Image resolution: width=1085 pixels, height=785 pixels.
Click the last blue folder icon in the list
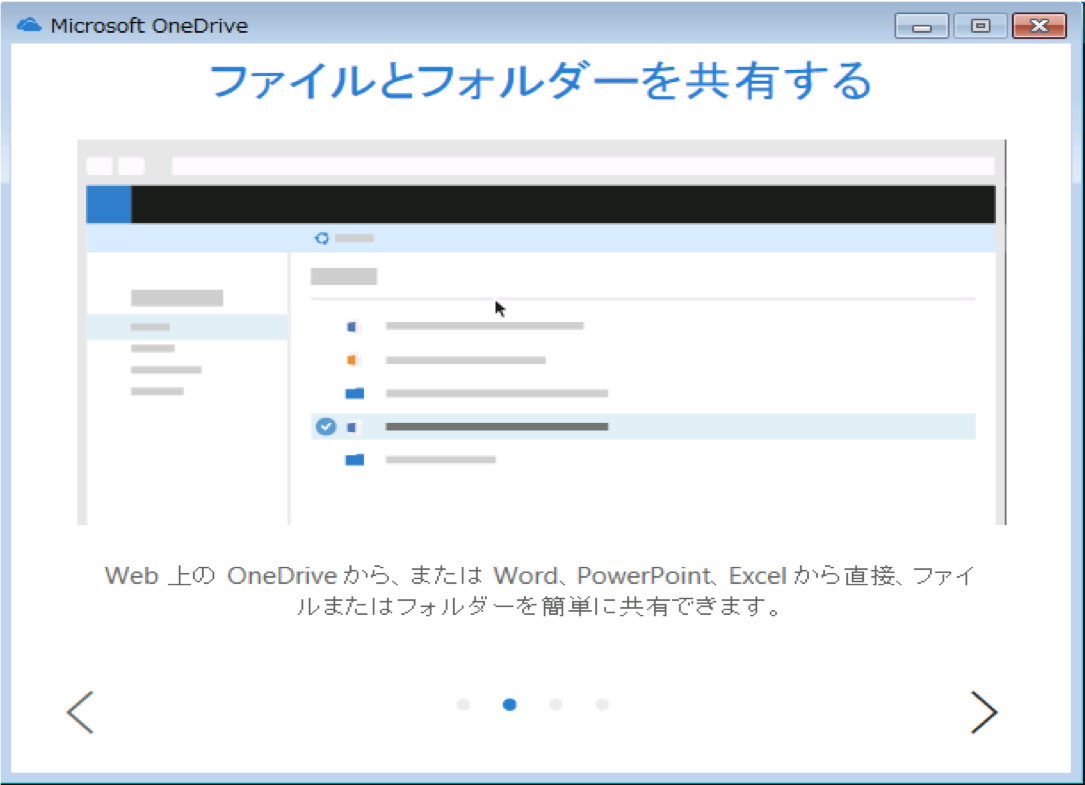354,460
